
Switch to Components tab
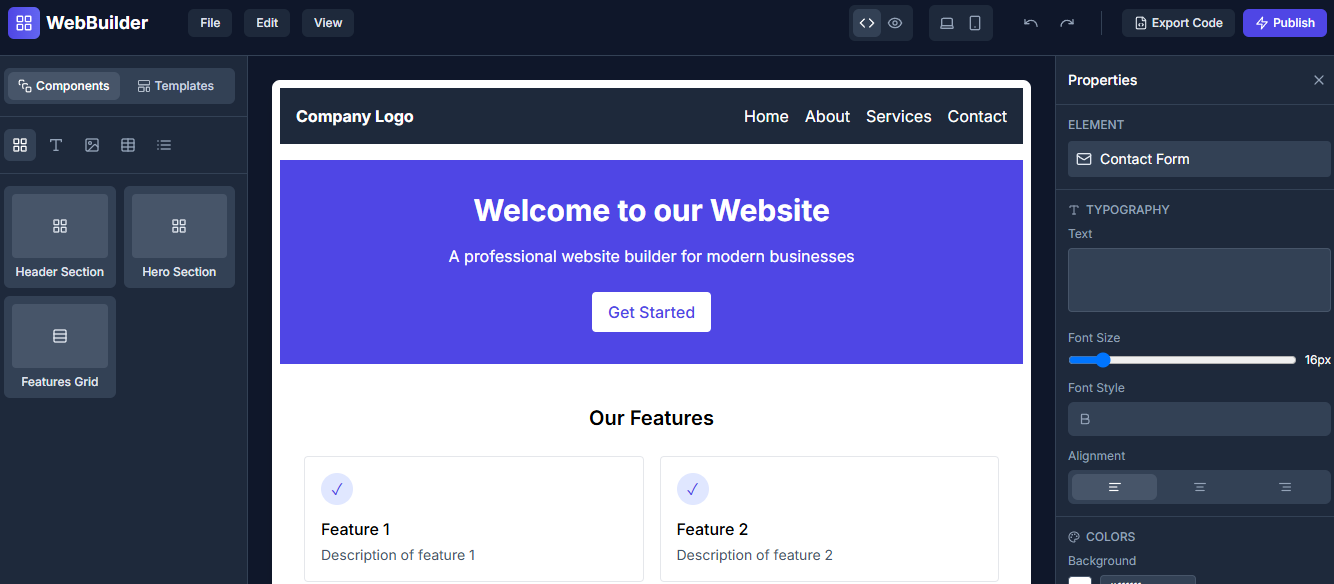click(x=64, y=86)
